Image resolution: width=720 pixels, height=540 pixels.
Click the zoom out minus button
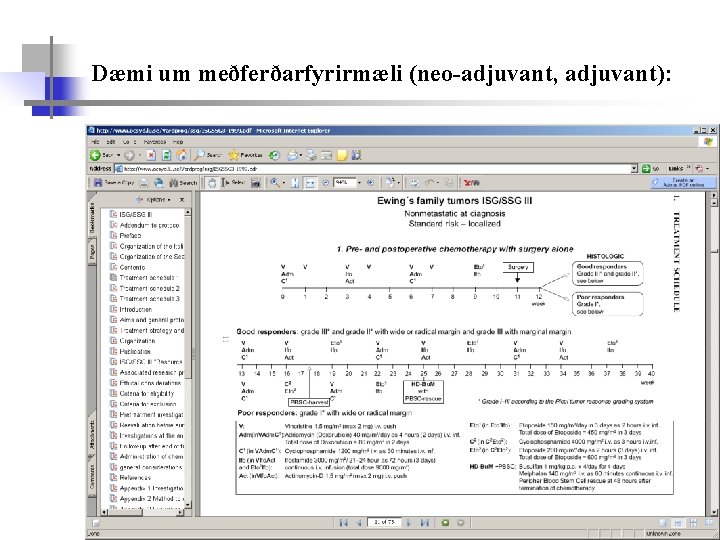point(326,183)
